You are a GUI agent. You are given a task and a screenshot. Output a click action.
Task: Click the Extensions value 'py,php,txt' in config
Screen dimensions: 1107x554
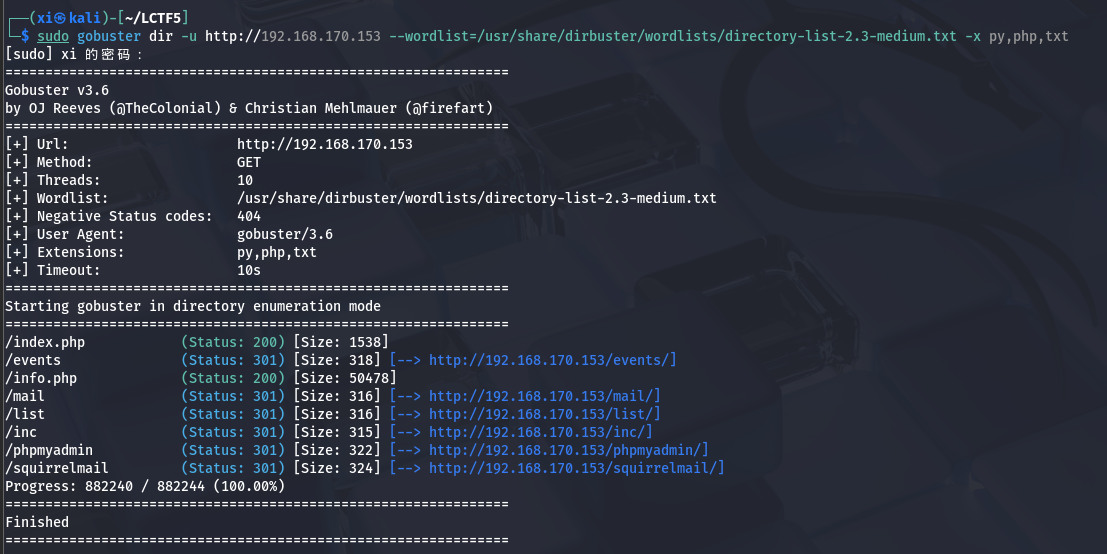pos(277,252)
